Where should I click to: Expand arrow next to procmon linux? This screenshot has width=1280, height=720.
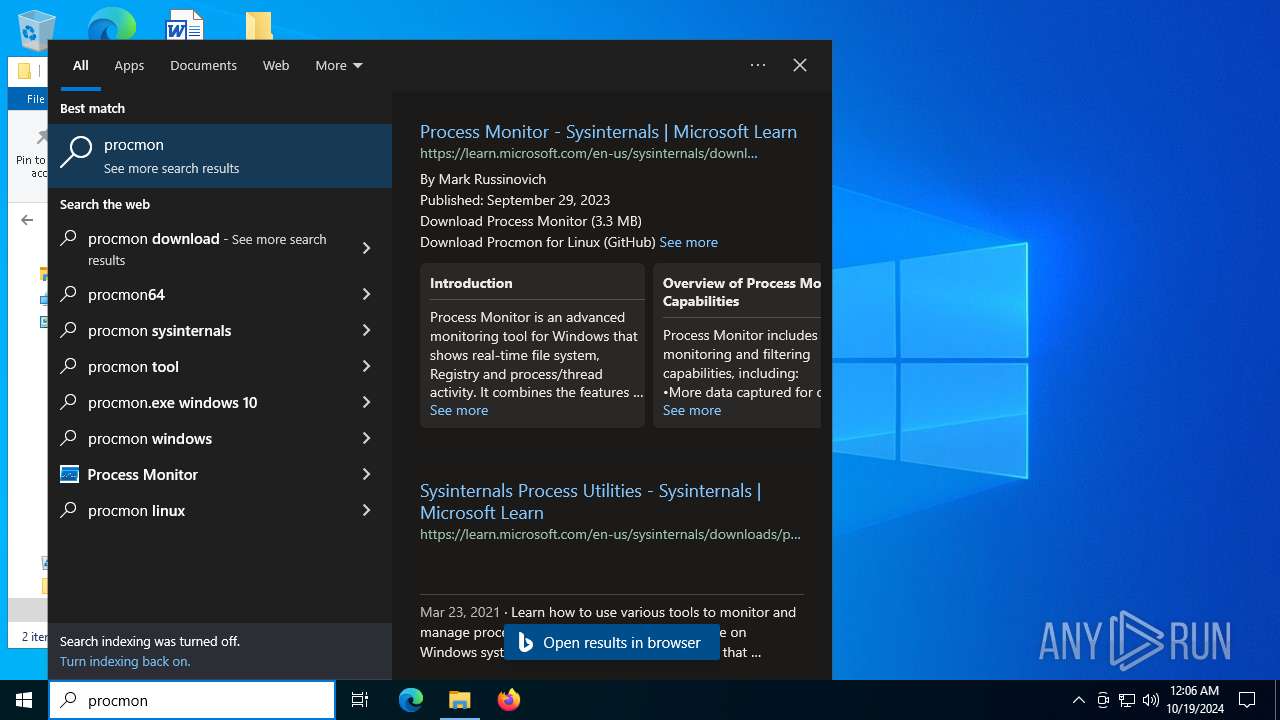click(367, 510)
